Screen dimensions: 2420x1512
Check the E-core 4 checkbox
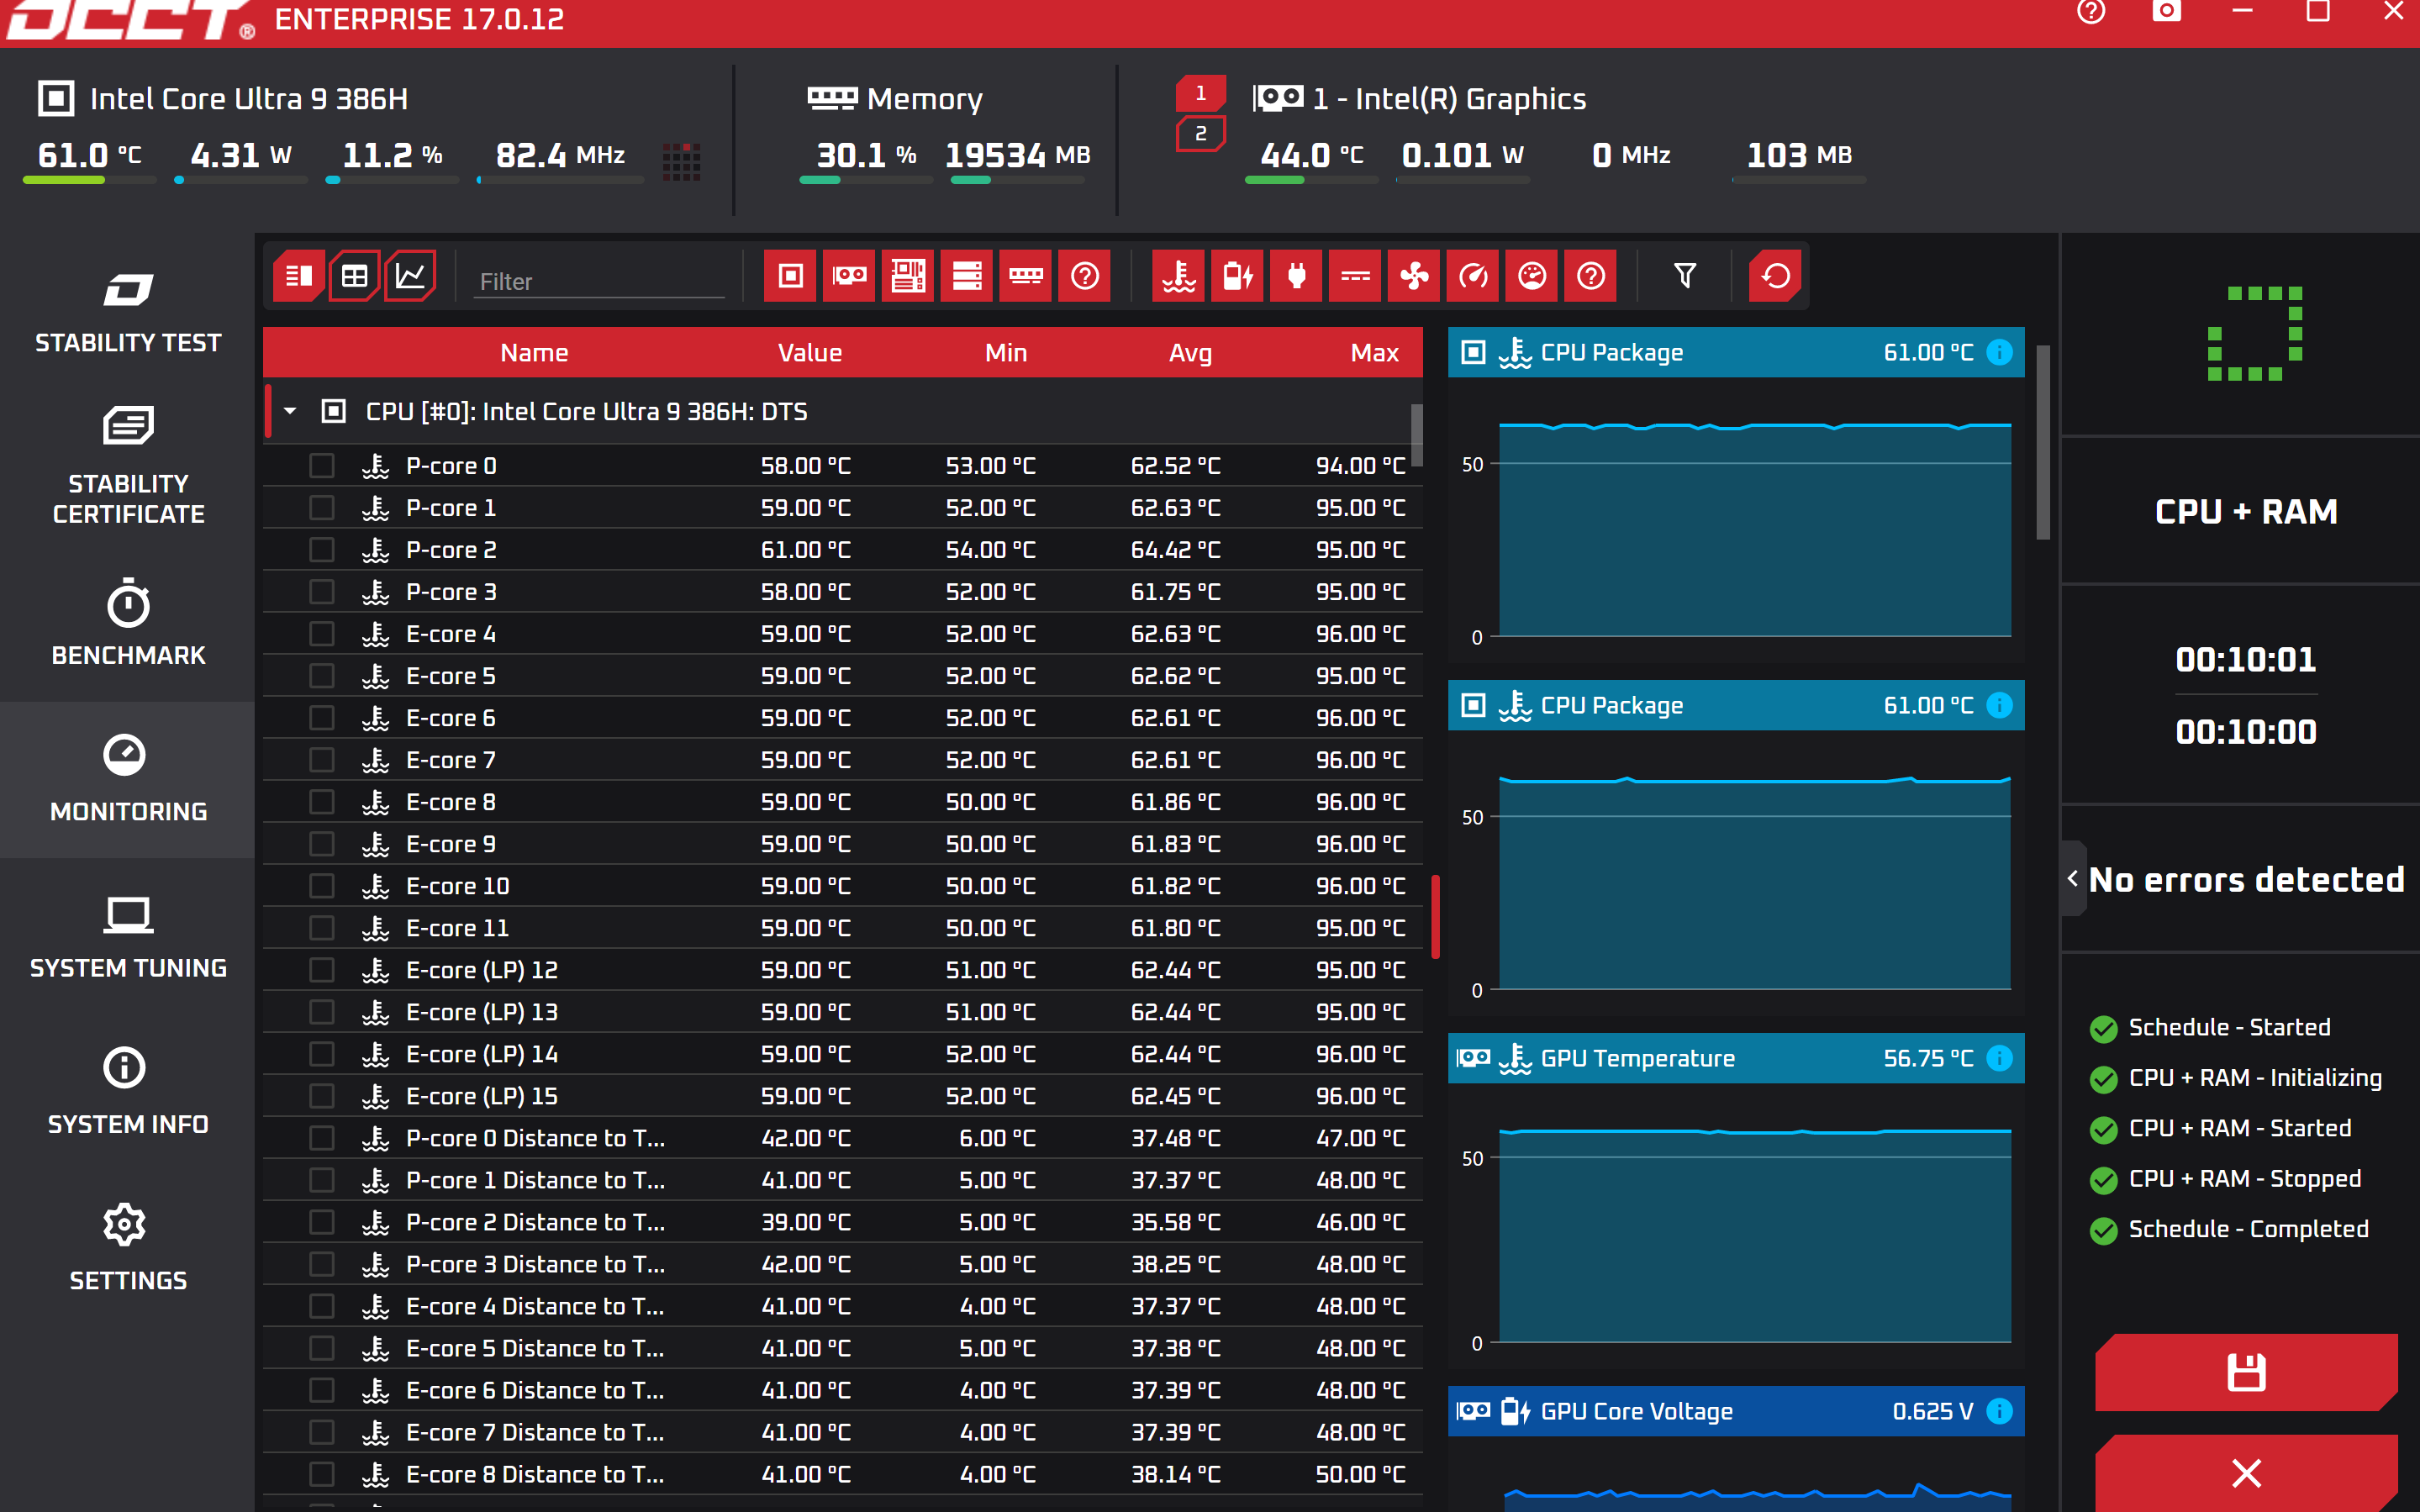(321, 634)
